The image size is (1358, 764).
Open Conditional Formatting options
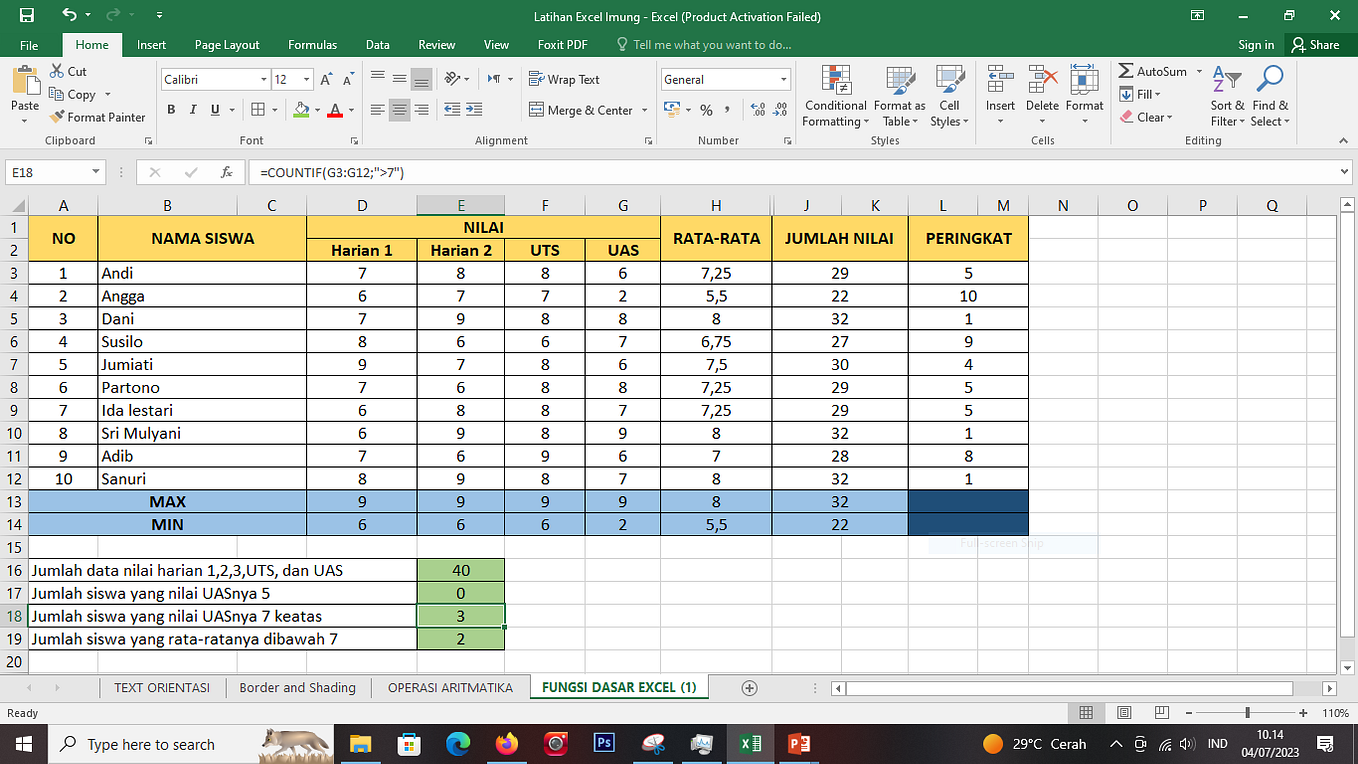[x=835, y=97]
